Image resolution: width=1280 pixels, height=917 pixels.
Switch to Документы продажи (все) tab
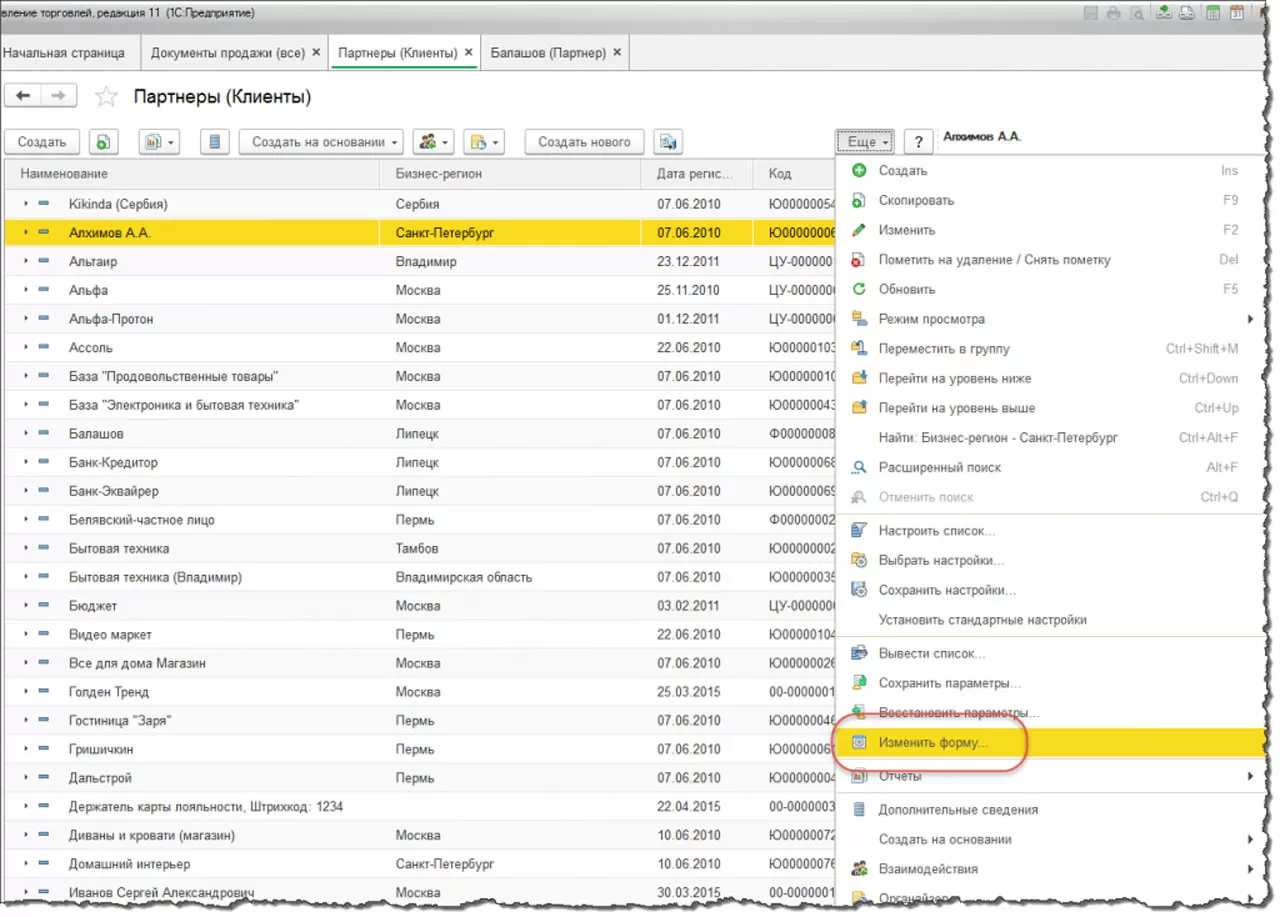point(228,52)
